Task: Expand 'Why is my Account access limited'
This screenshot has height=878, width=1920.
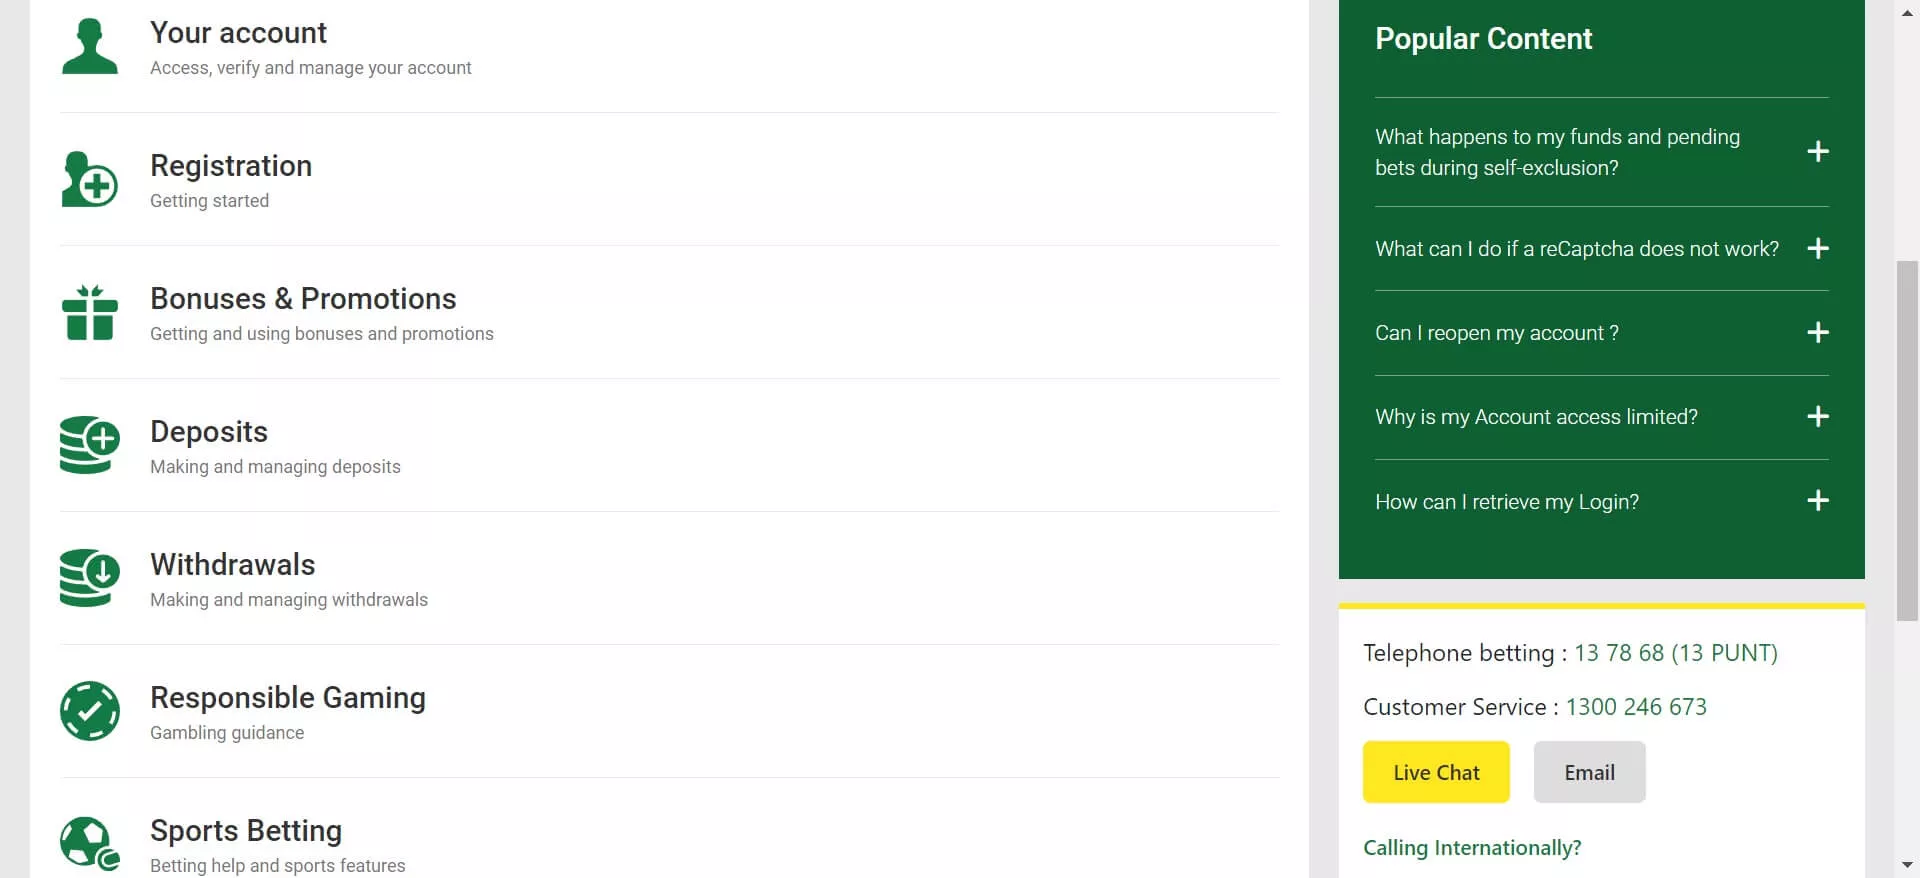Action: point(1817,417)
